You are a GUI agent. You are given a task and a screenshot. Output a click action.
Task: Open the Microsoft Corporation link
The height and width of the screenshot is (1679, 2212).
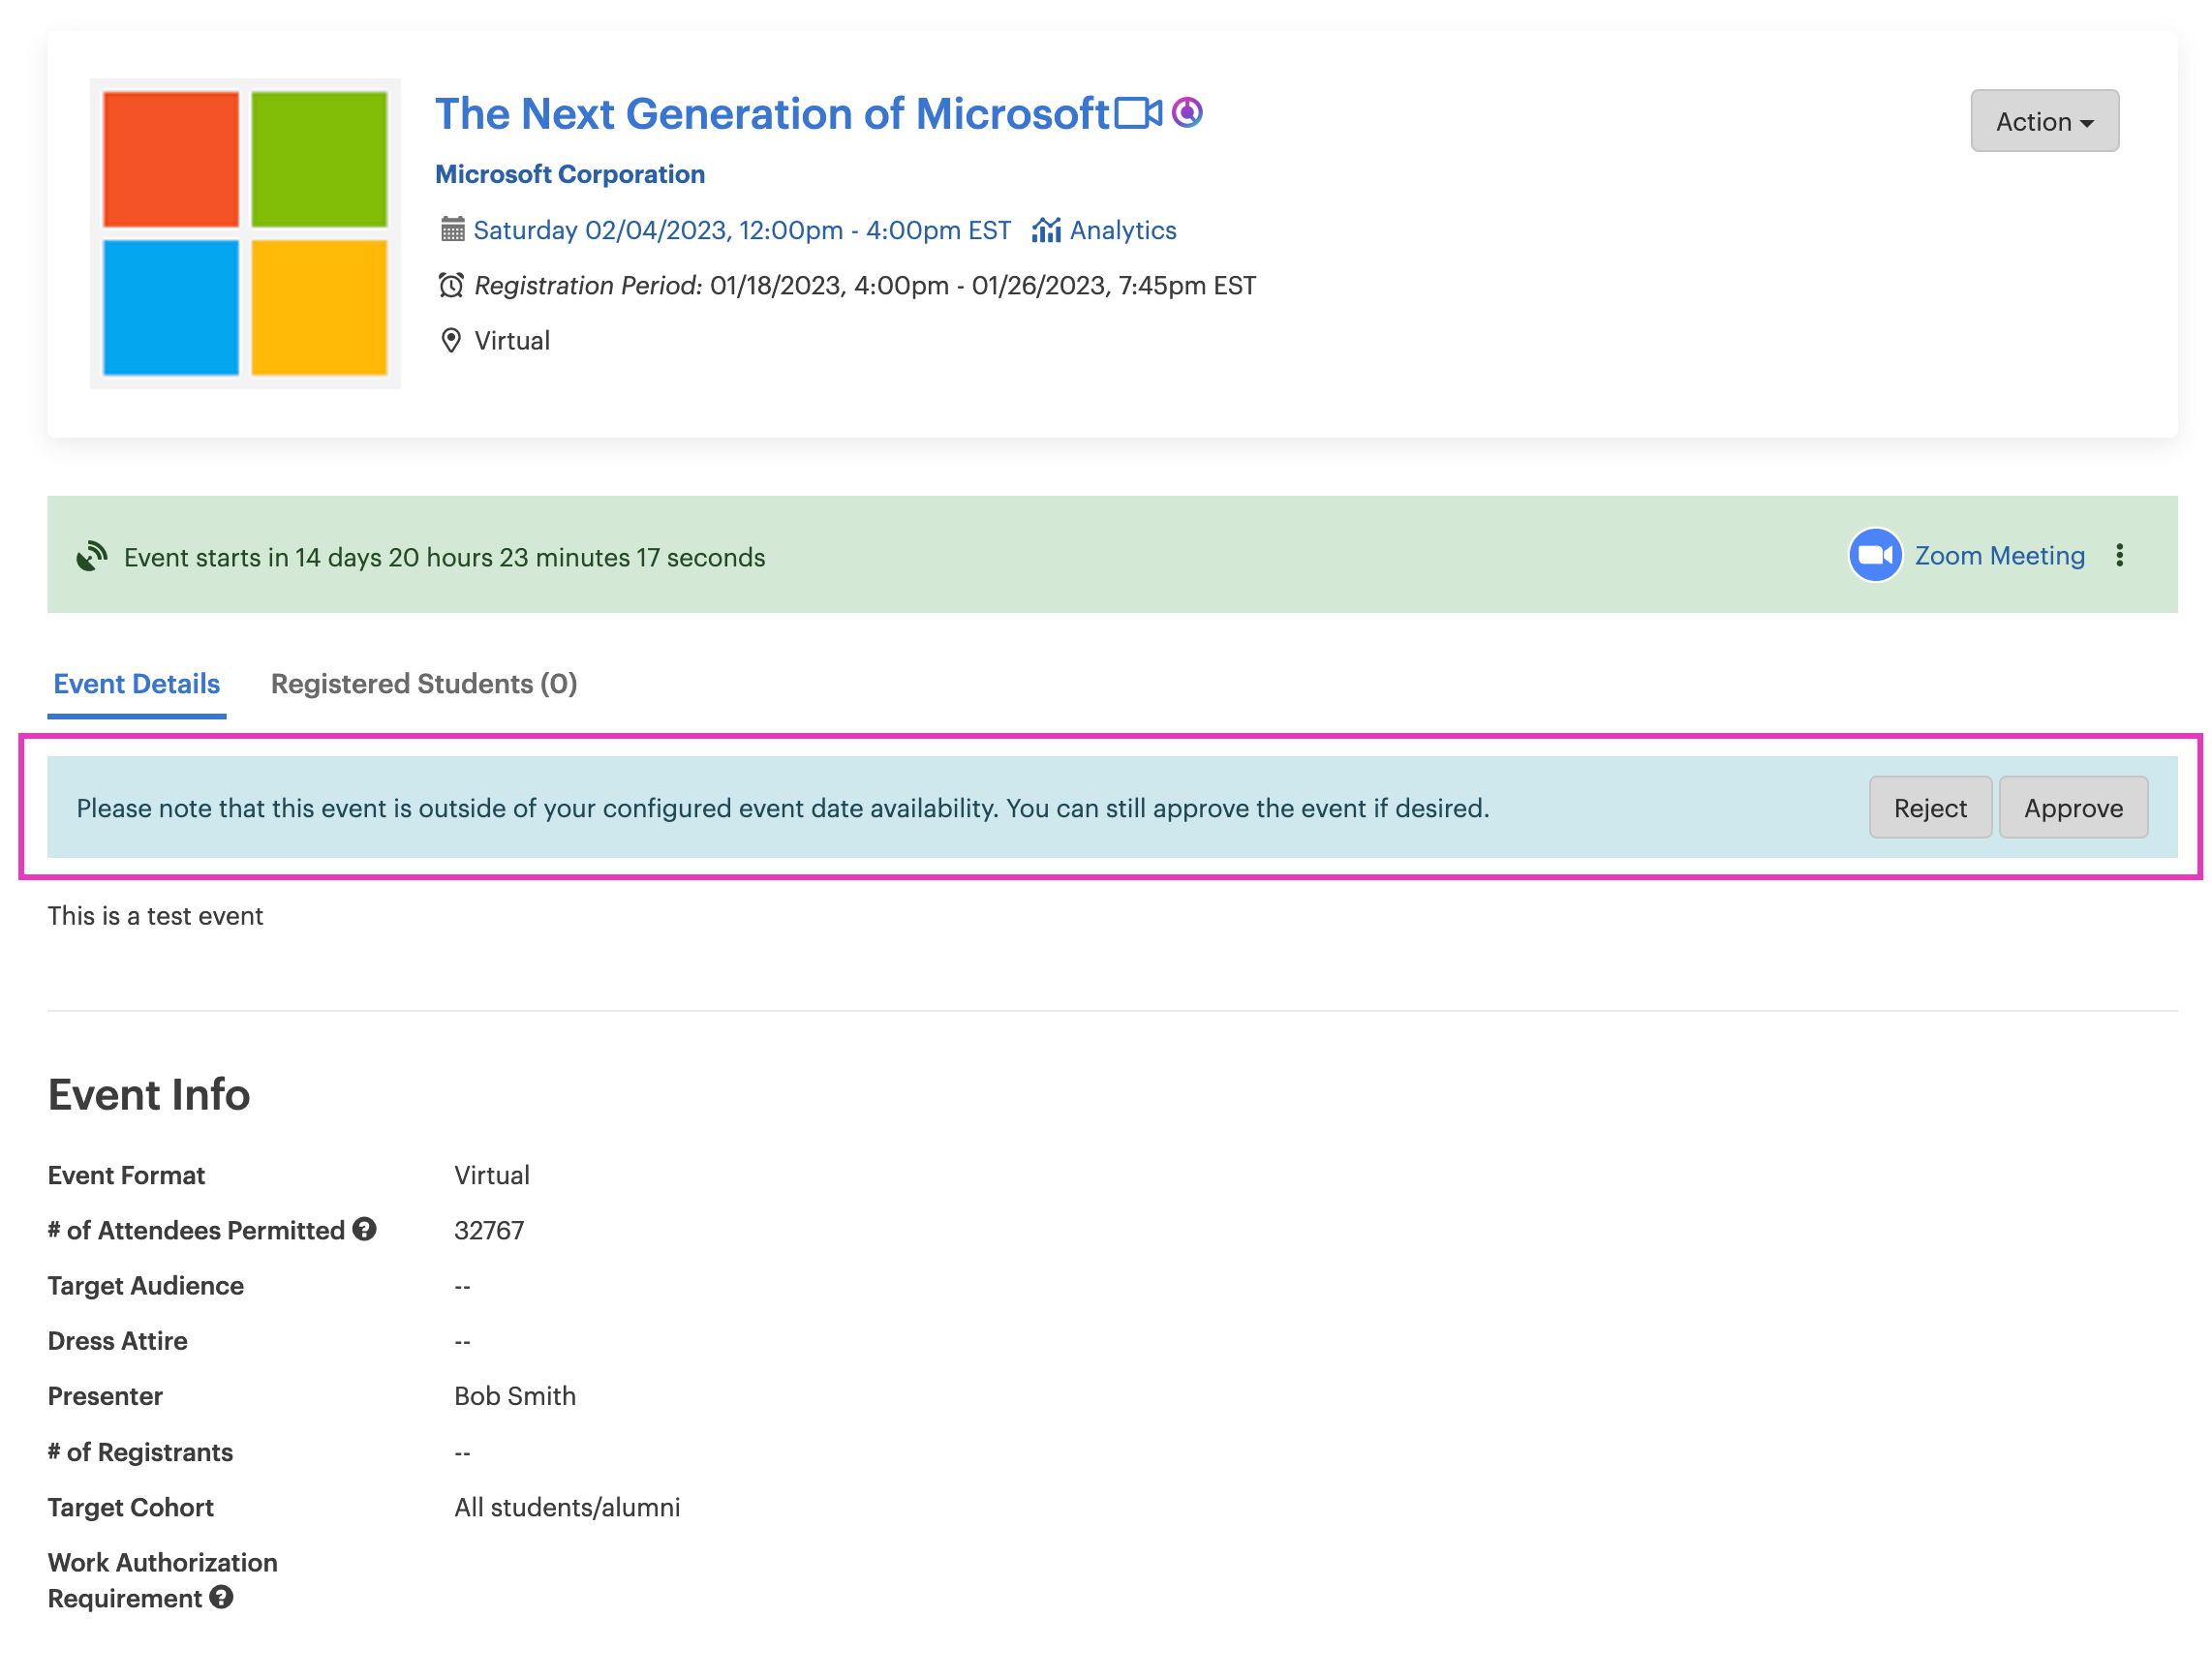coord(570,174)
